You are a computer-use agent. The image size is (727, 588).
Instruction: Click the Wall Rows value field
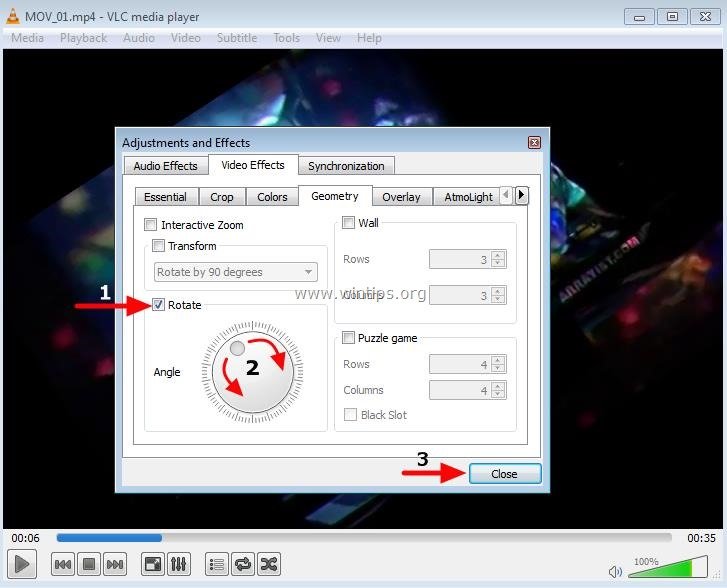tap(460, 259)
